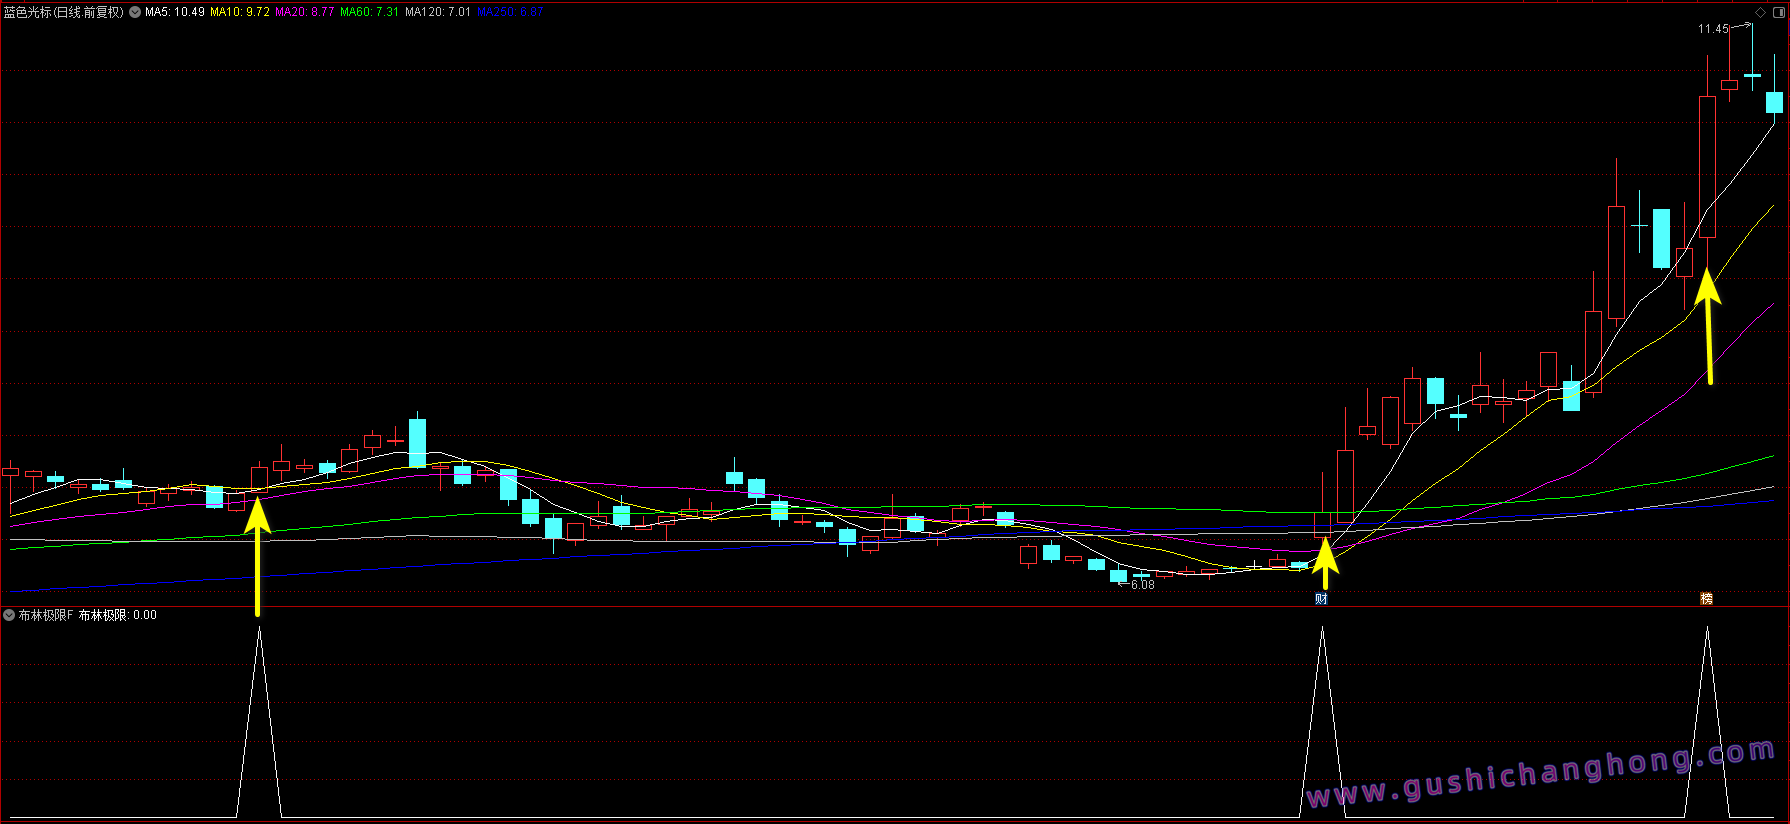Click the 蓝色光标(日线 前复权) title text
This screenshot has height=824, width=1790.
point(64,12)
